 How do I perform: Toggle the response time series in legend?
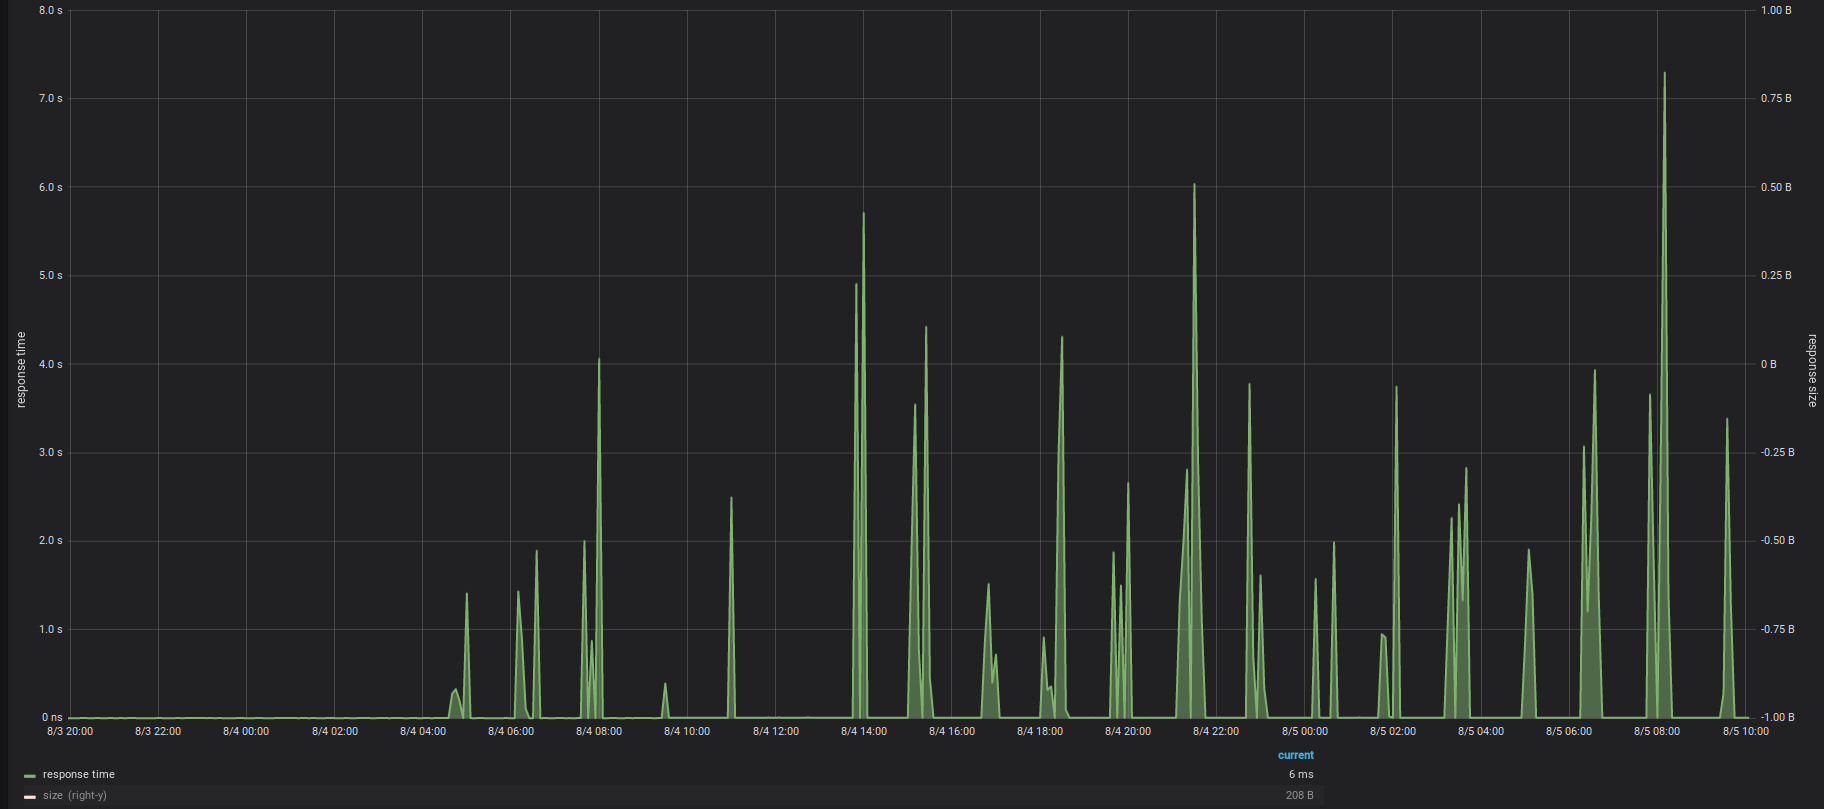coord(78,775)
